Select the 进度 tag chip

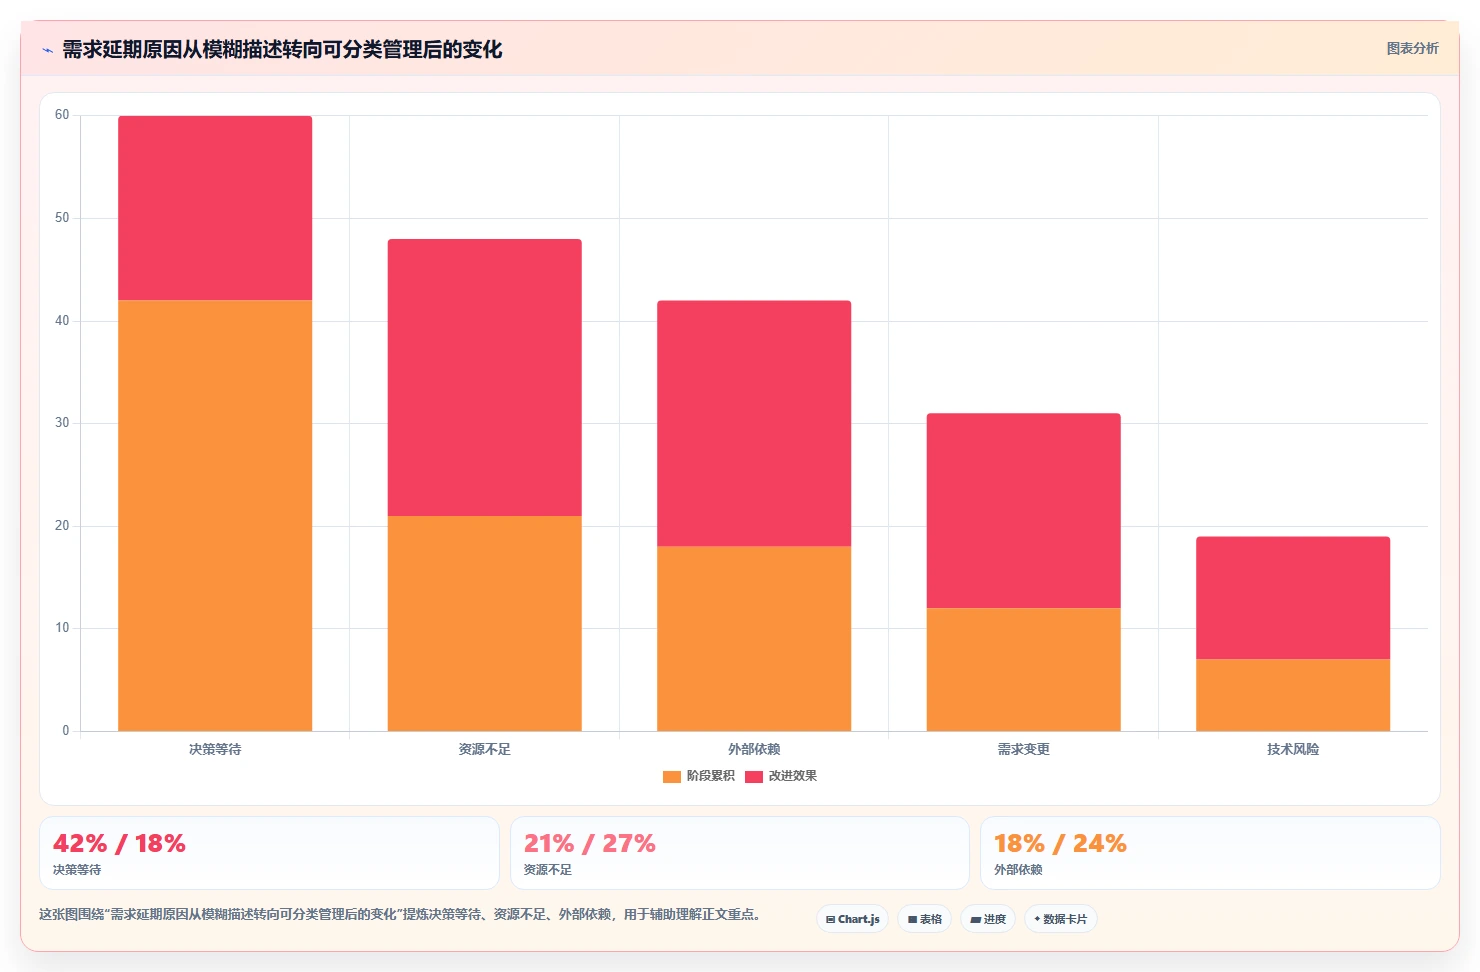[988, 919]
